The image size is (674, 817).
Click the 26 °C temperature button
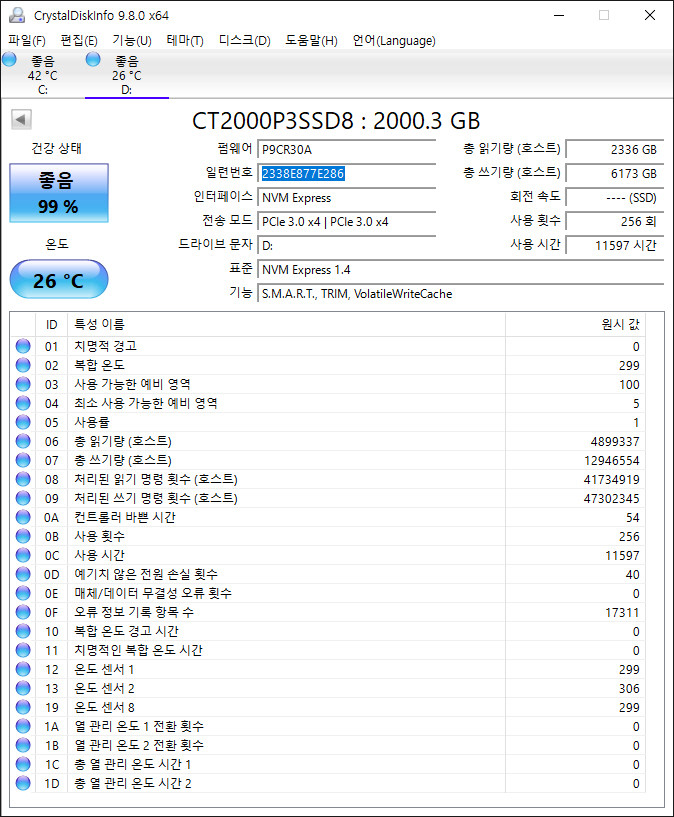tap(59, 280)
